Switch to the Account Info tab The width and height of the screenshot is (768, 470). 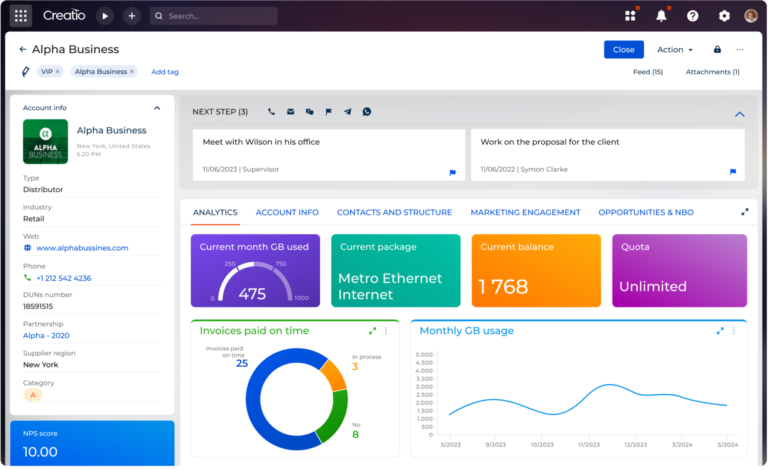287,212
